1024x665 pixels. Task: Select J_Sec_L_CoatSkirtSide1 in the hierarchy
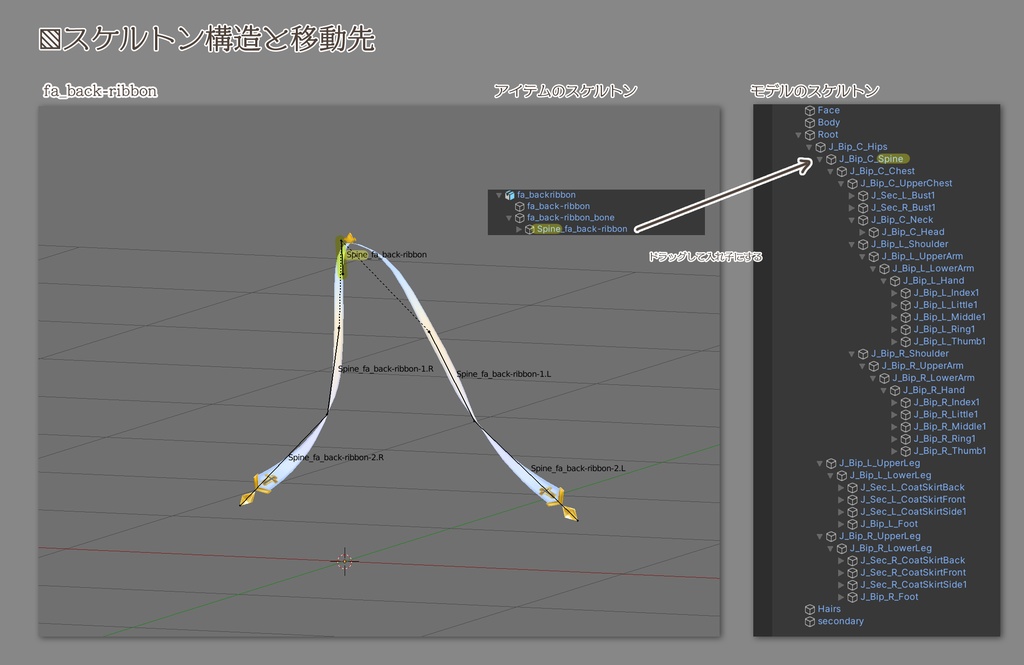click(913, 512)
